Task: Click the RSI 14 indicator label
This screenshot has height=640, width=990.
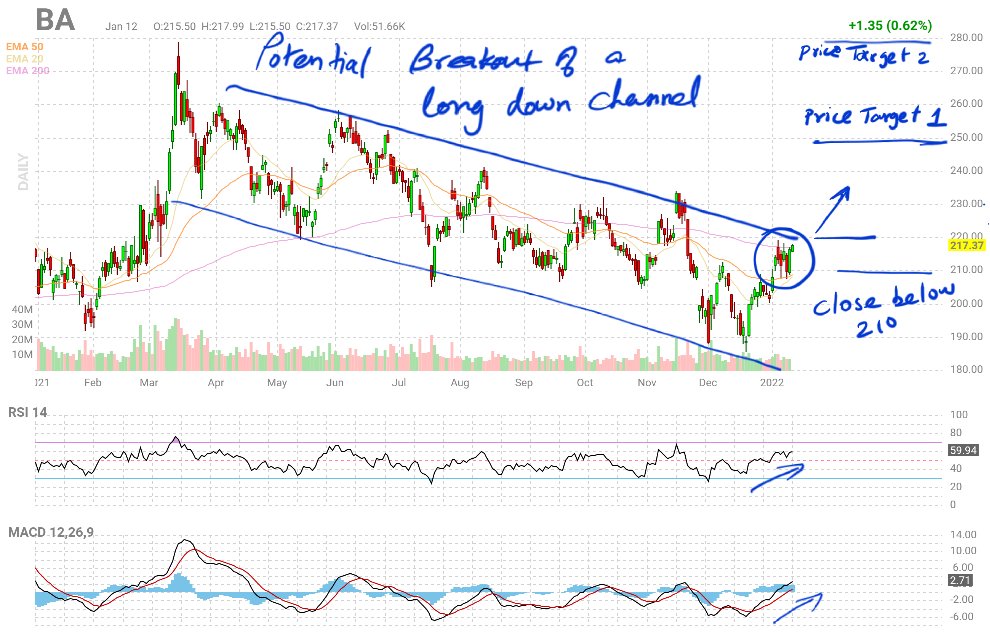Action: (x=27, y=412)
